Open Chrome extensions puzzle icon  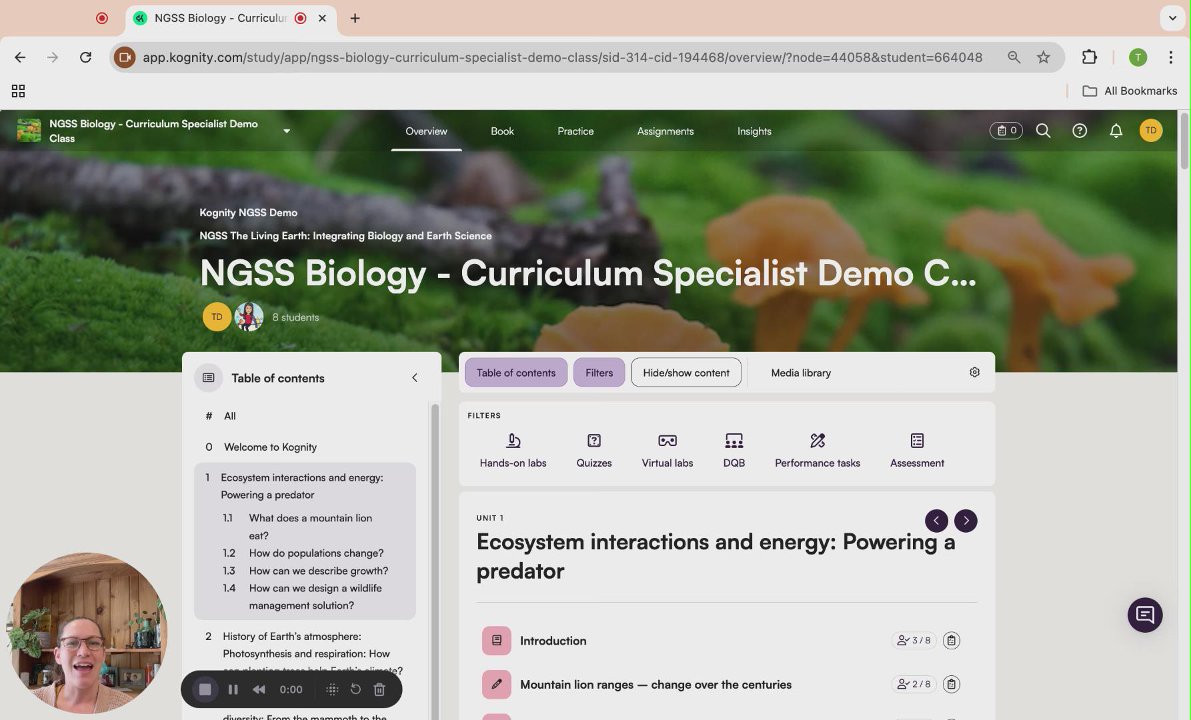(x=1089, y=57)
